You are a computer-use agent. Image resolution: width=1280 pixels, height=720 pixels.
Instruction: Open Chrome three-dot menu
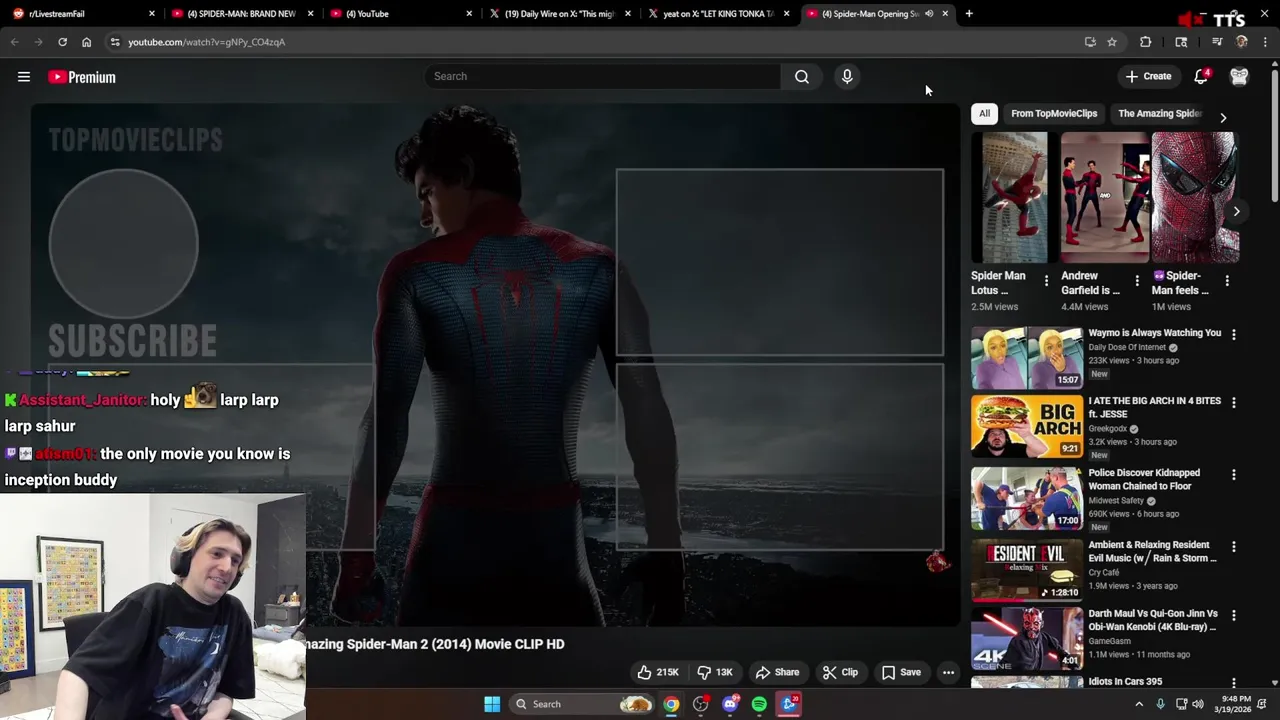tap(1266, 42)
